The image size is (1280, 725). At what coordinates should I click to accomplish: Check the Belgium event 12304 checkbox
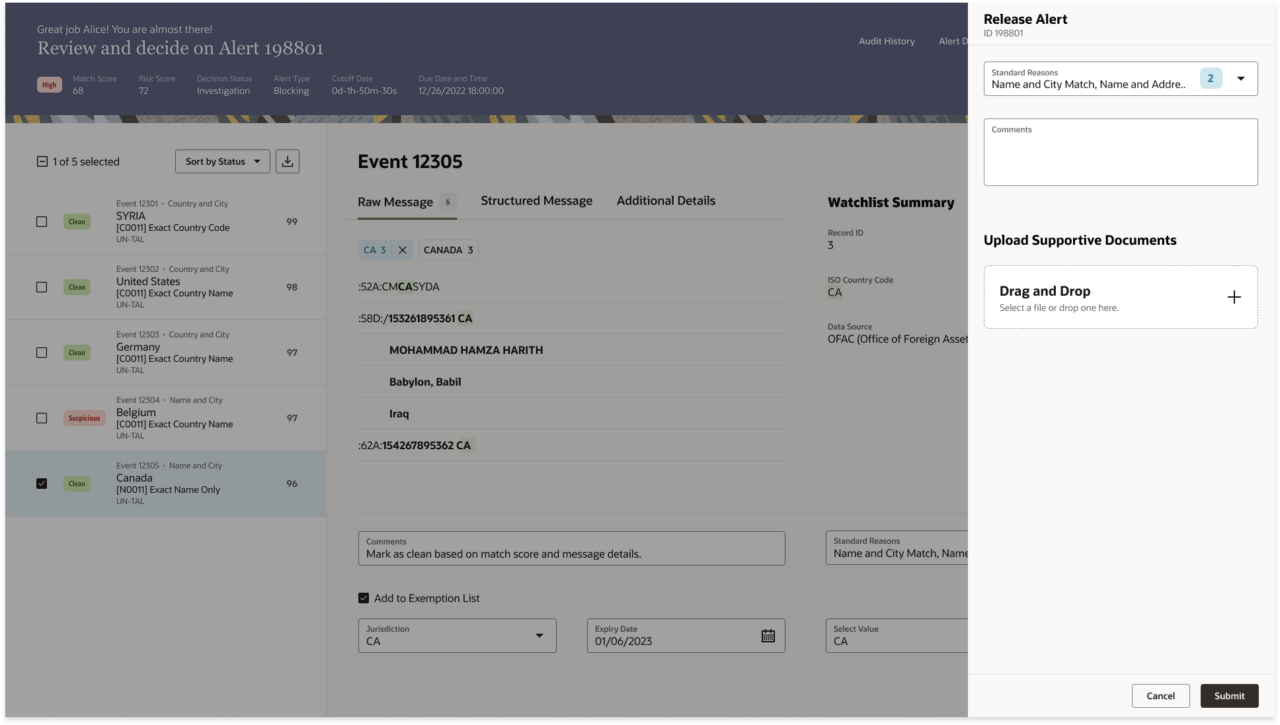click(x=42, y=418)
